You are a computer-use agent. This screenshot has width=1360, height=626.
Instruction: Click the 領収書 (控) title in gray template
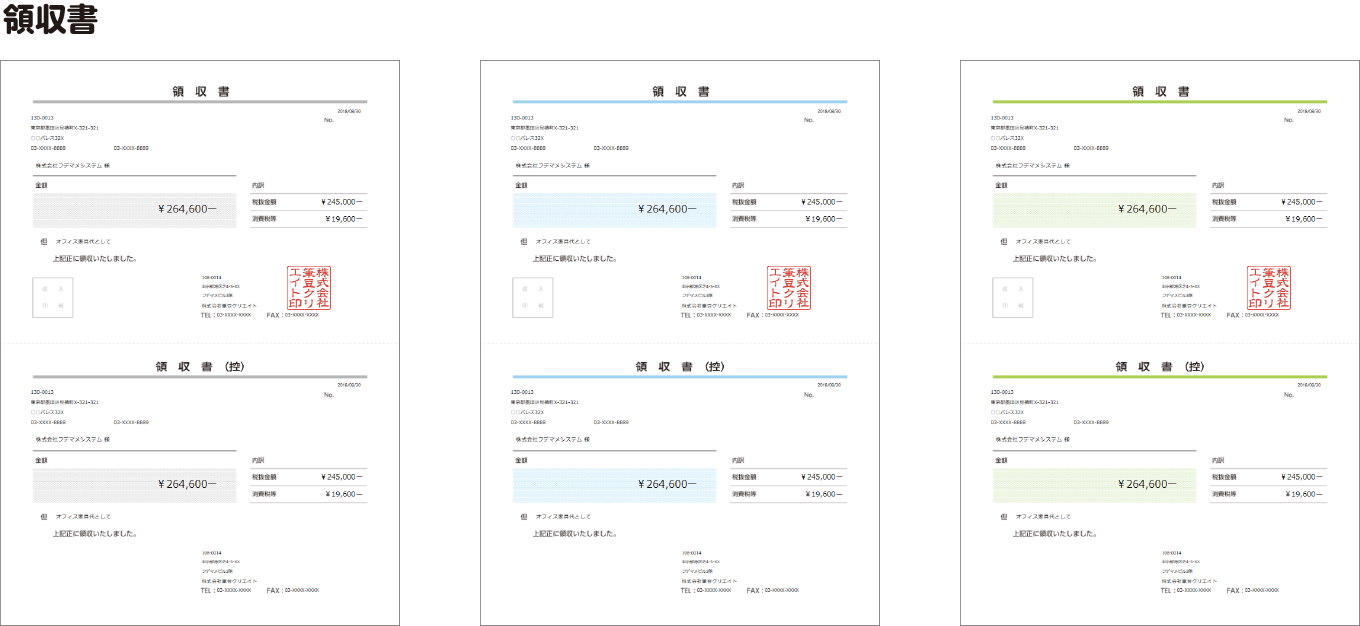200,366
